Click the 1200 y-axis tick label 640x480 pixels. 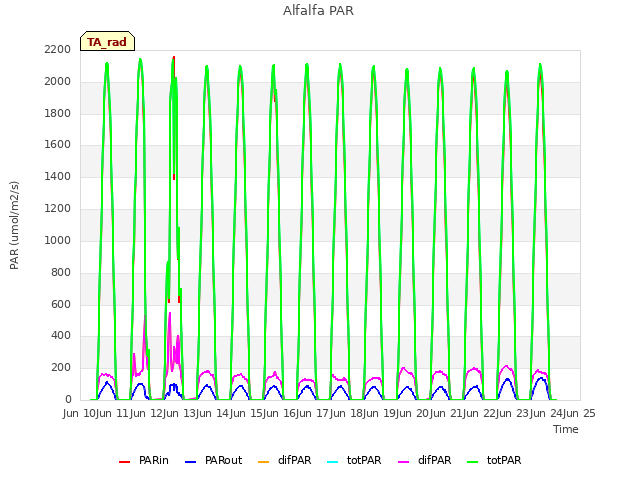click(58, 209)
